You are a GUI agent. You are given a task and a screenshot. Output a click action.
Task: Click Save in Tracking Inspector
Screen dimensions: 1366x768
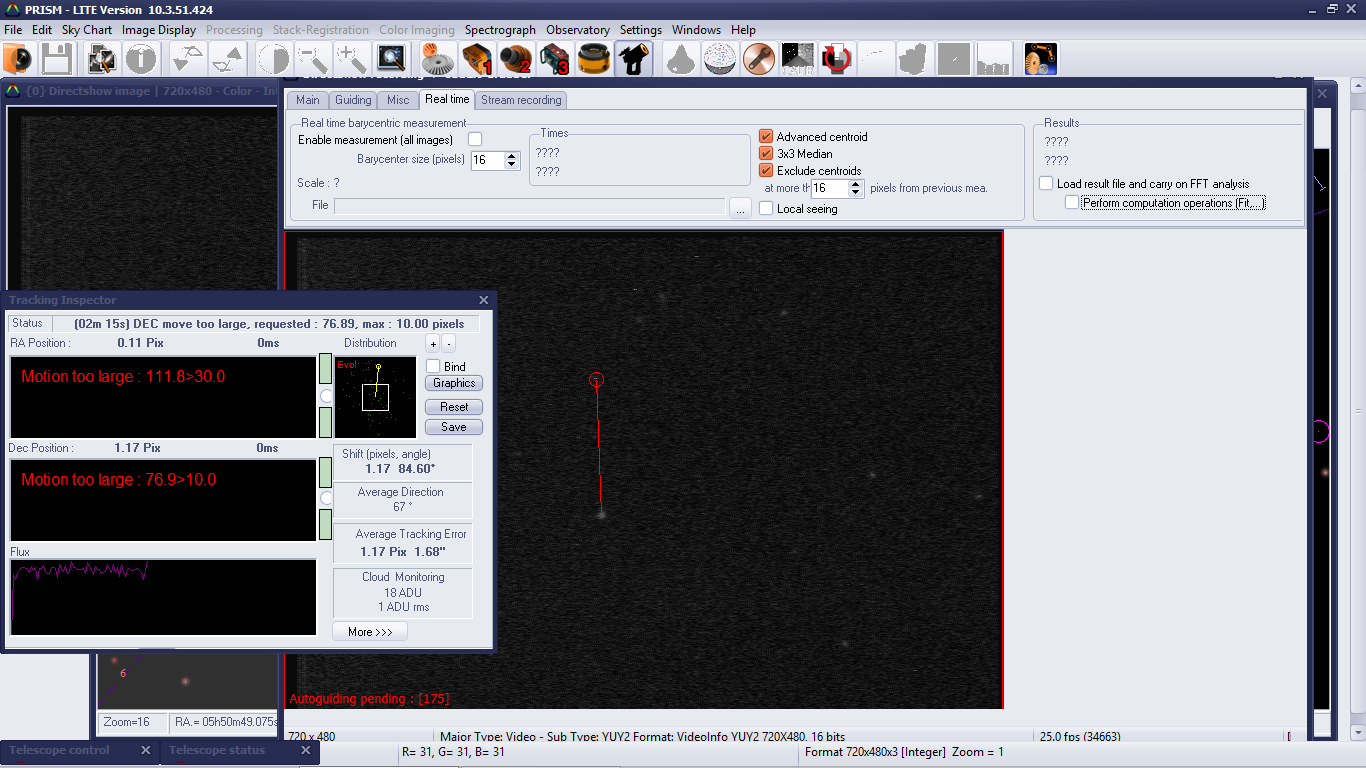454,427
